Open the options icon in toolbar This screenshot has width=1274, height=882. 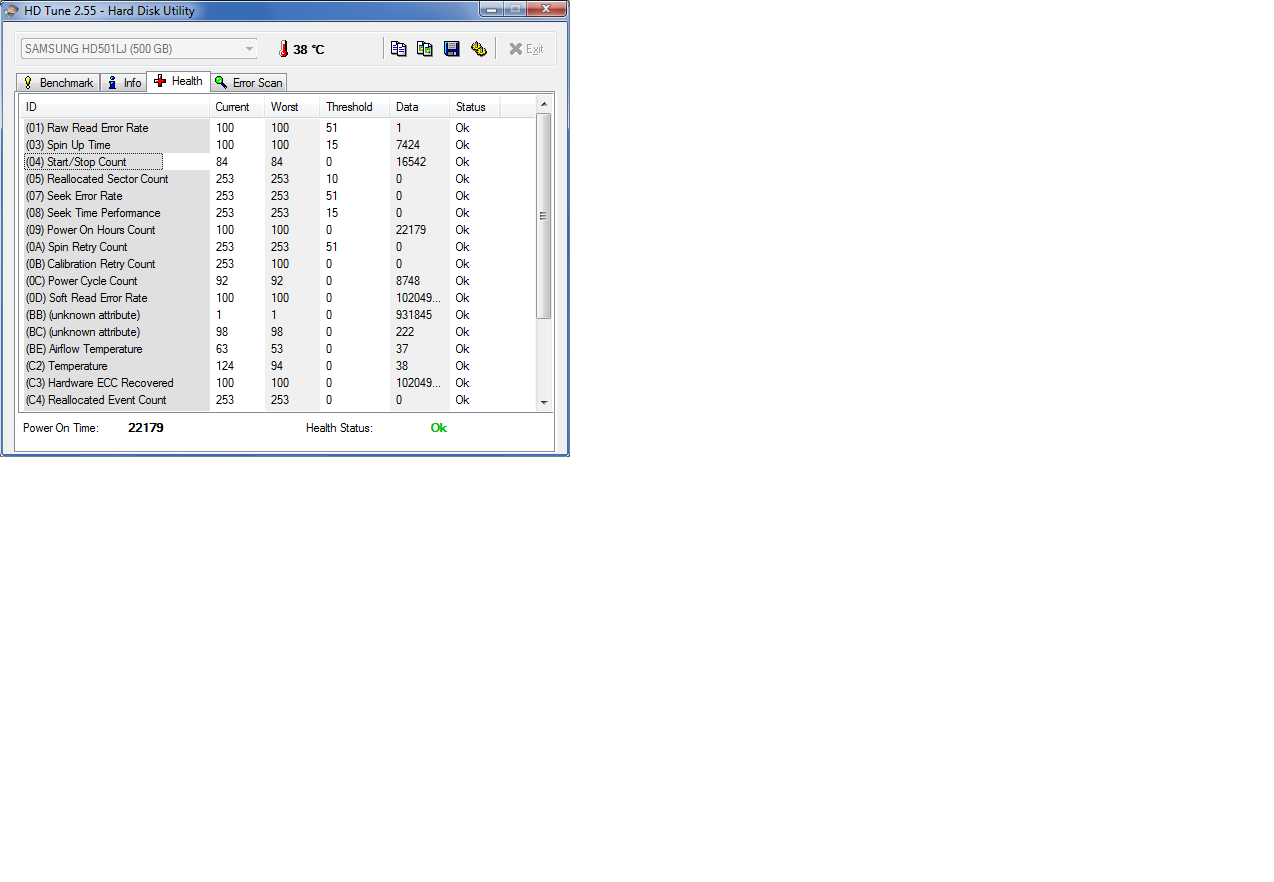pos(479,49)
